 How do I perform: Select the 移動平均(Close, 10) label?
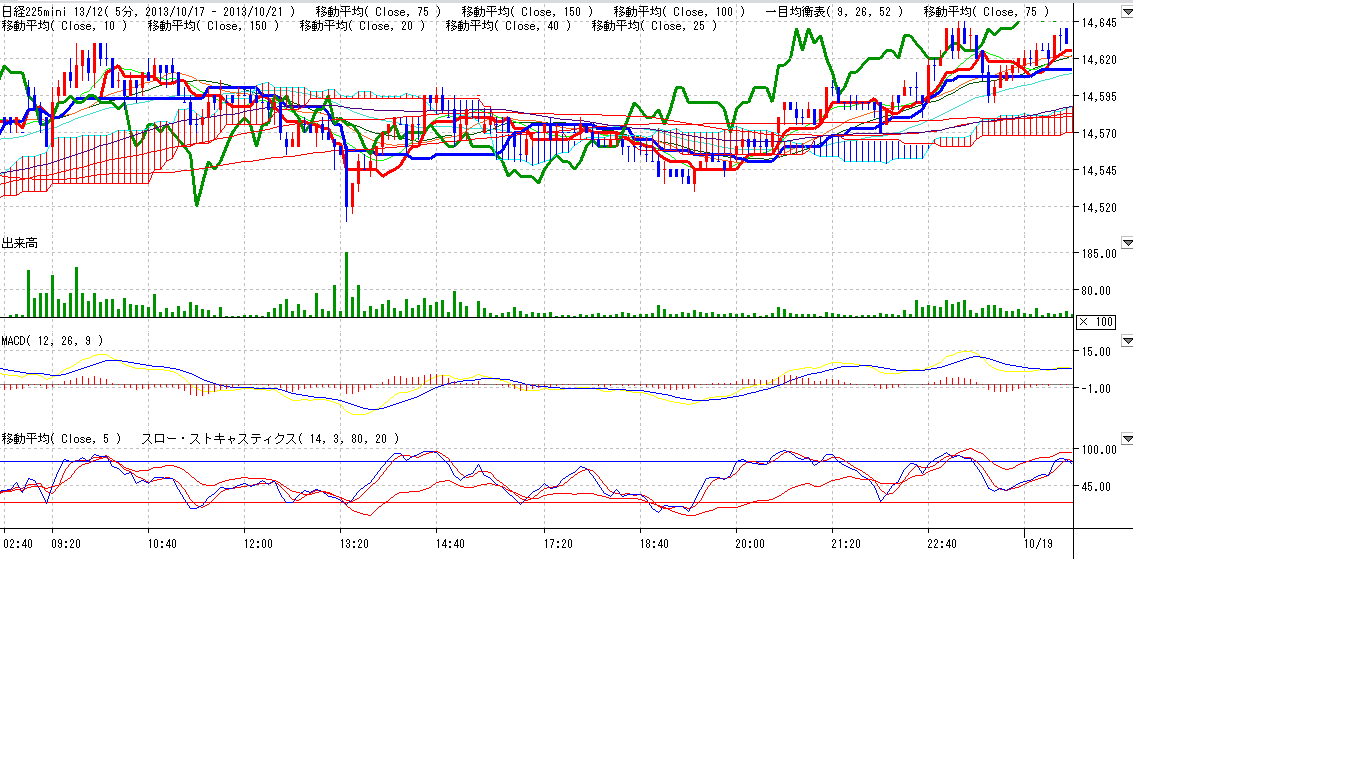coord(64,25)
